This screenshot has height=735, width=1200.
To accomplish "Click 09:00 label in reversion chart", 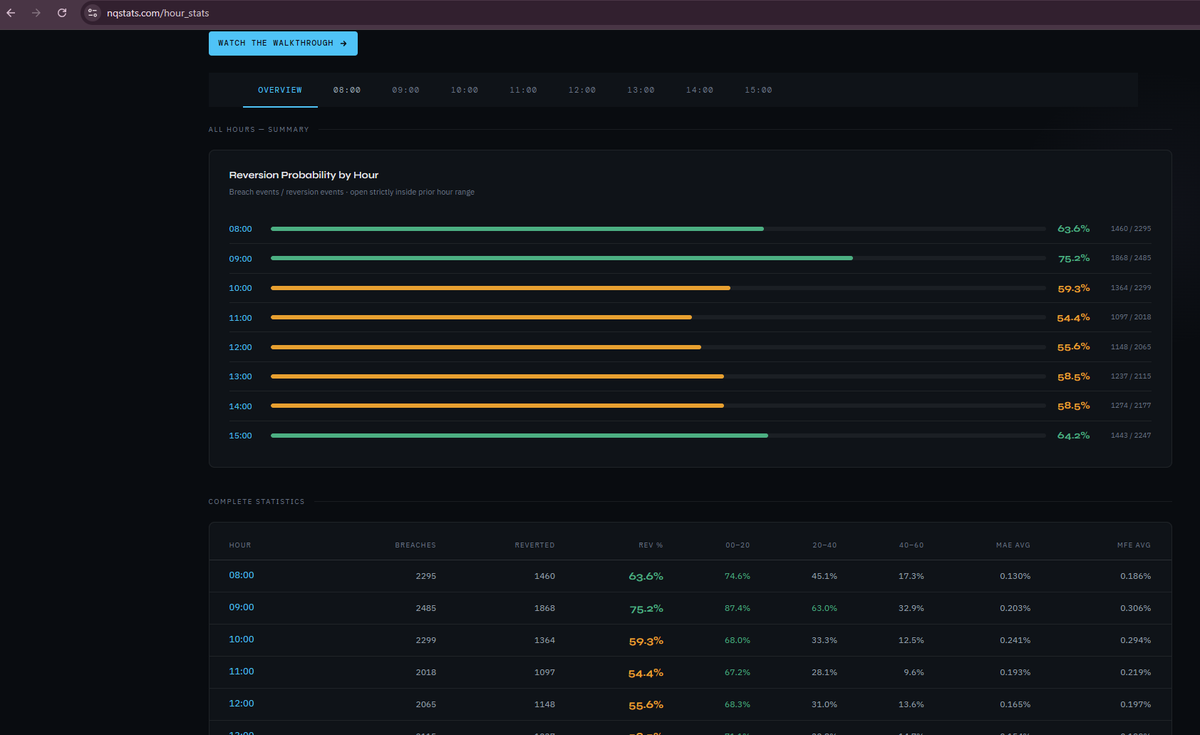I will coord(240,259).
